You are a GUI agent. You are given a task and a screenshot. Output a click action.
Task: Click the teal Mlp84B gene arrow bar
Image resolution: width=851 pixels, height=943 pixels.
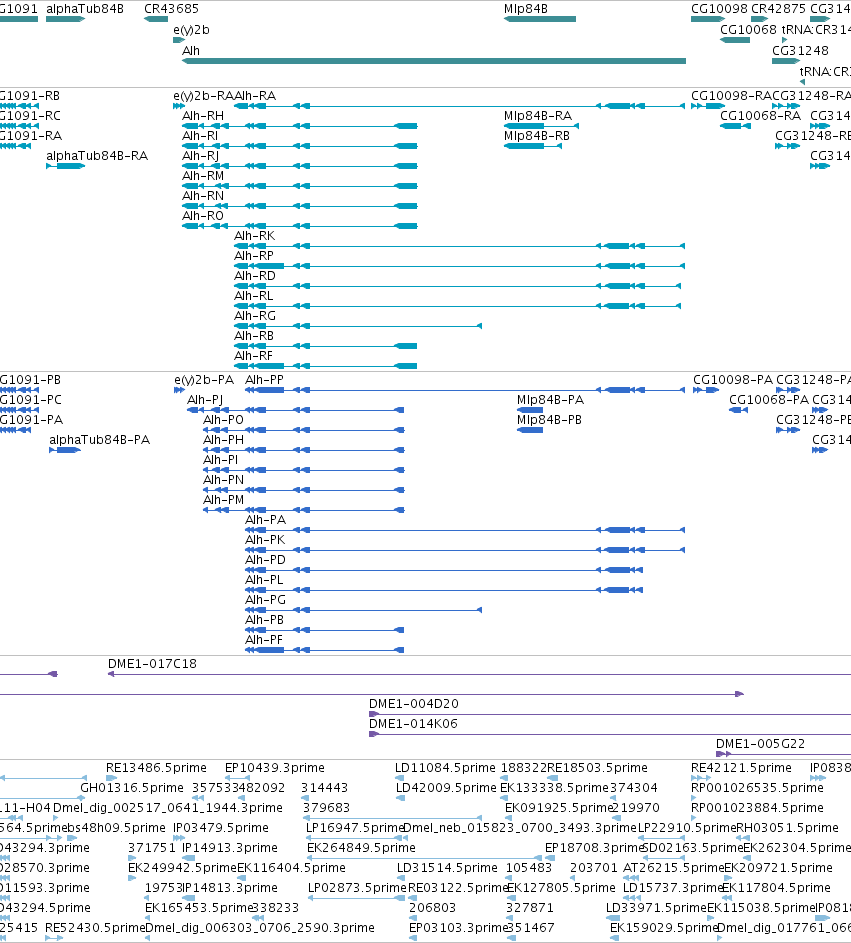[x=539, y=19]
